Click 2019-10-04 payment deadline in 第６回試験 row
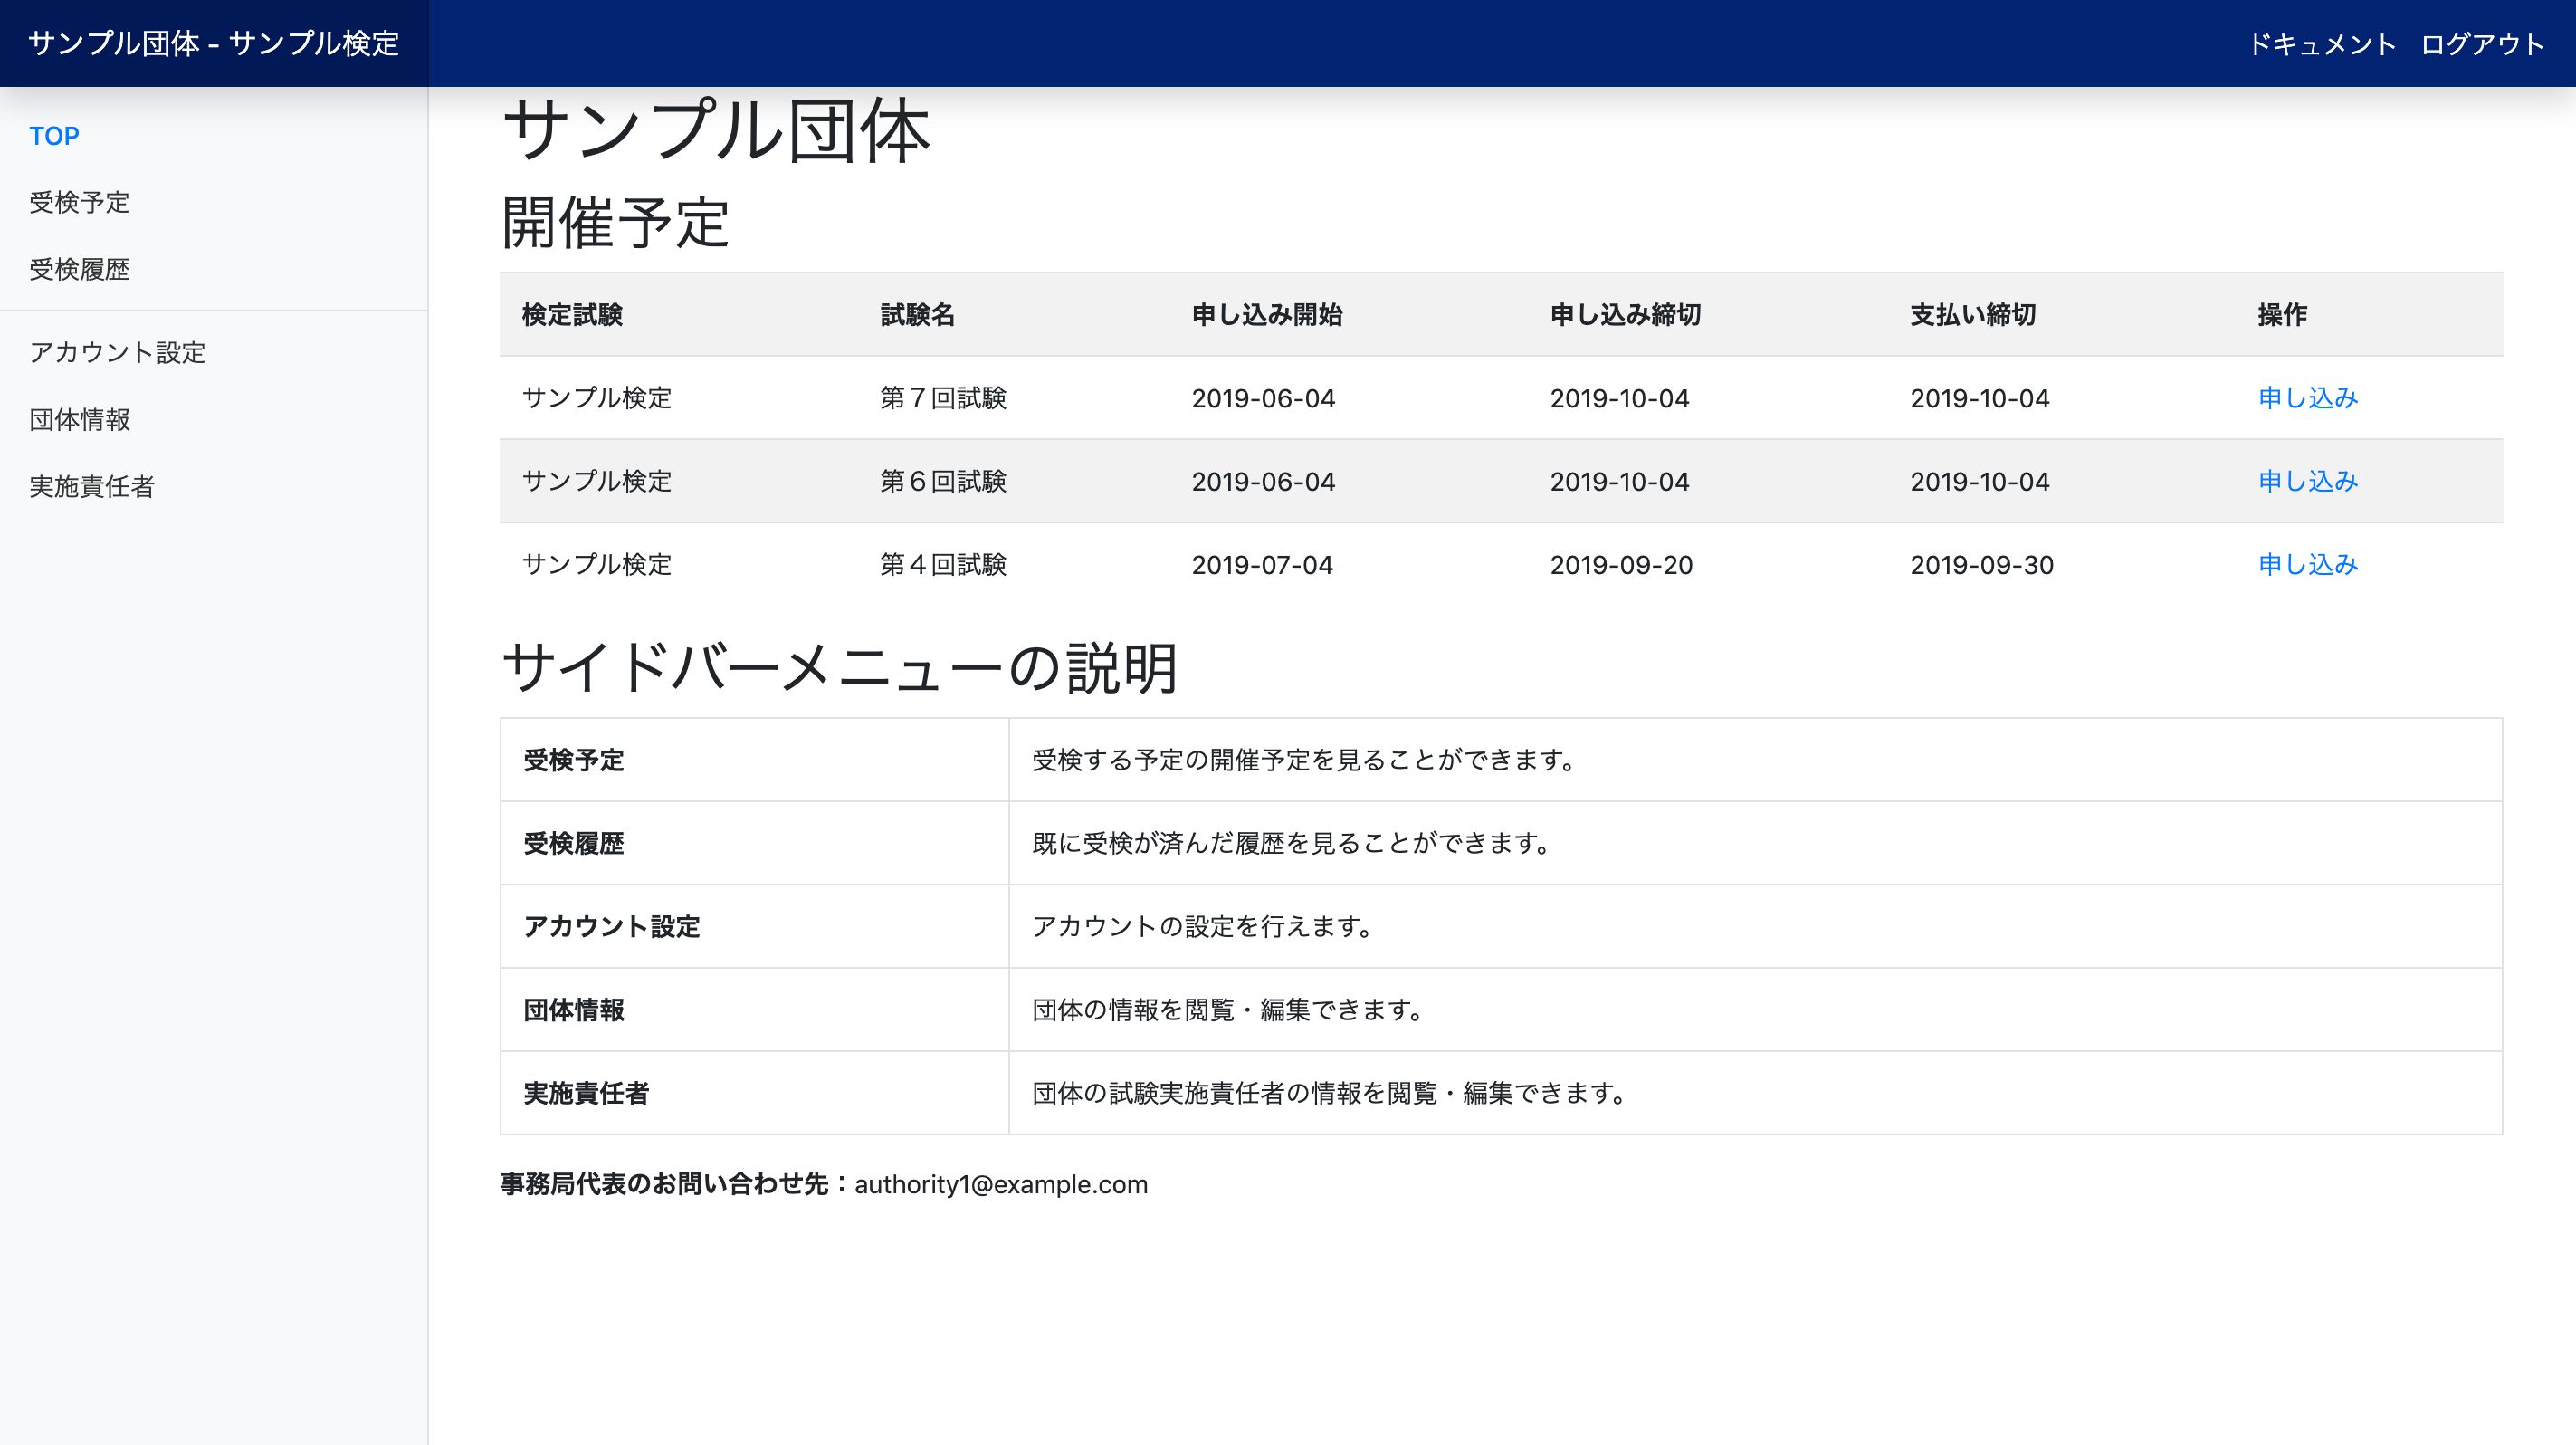 point(1980,481)
